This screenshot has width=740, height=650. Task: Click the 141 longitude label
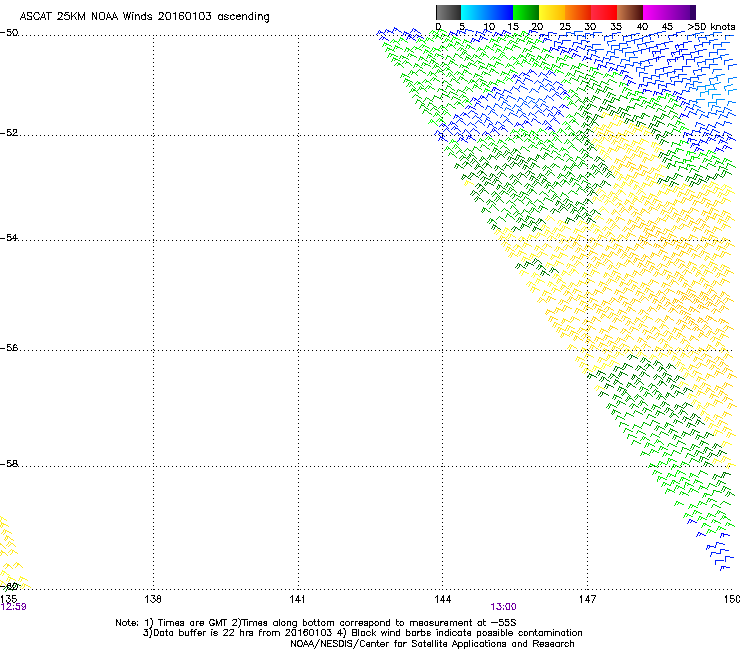[x=297, y=599]
